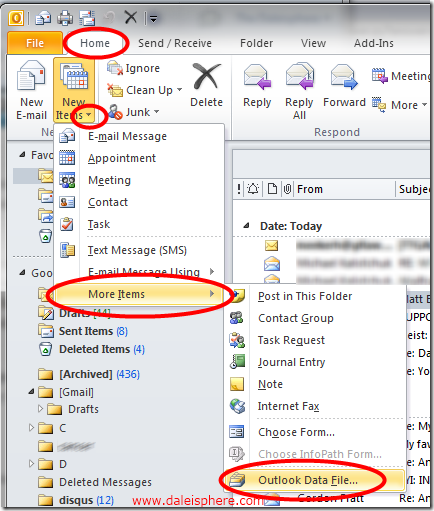Click the print icon in quick access toolbar
The height and width of the screenshot is (511, 434).
point(65,18)
